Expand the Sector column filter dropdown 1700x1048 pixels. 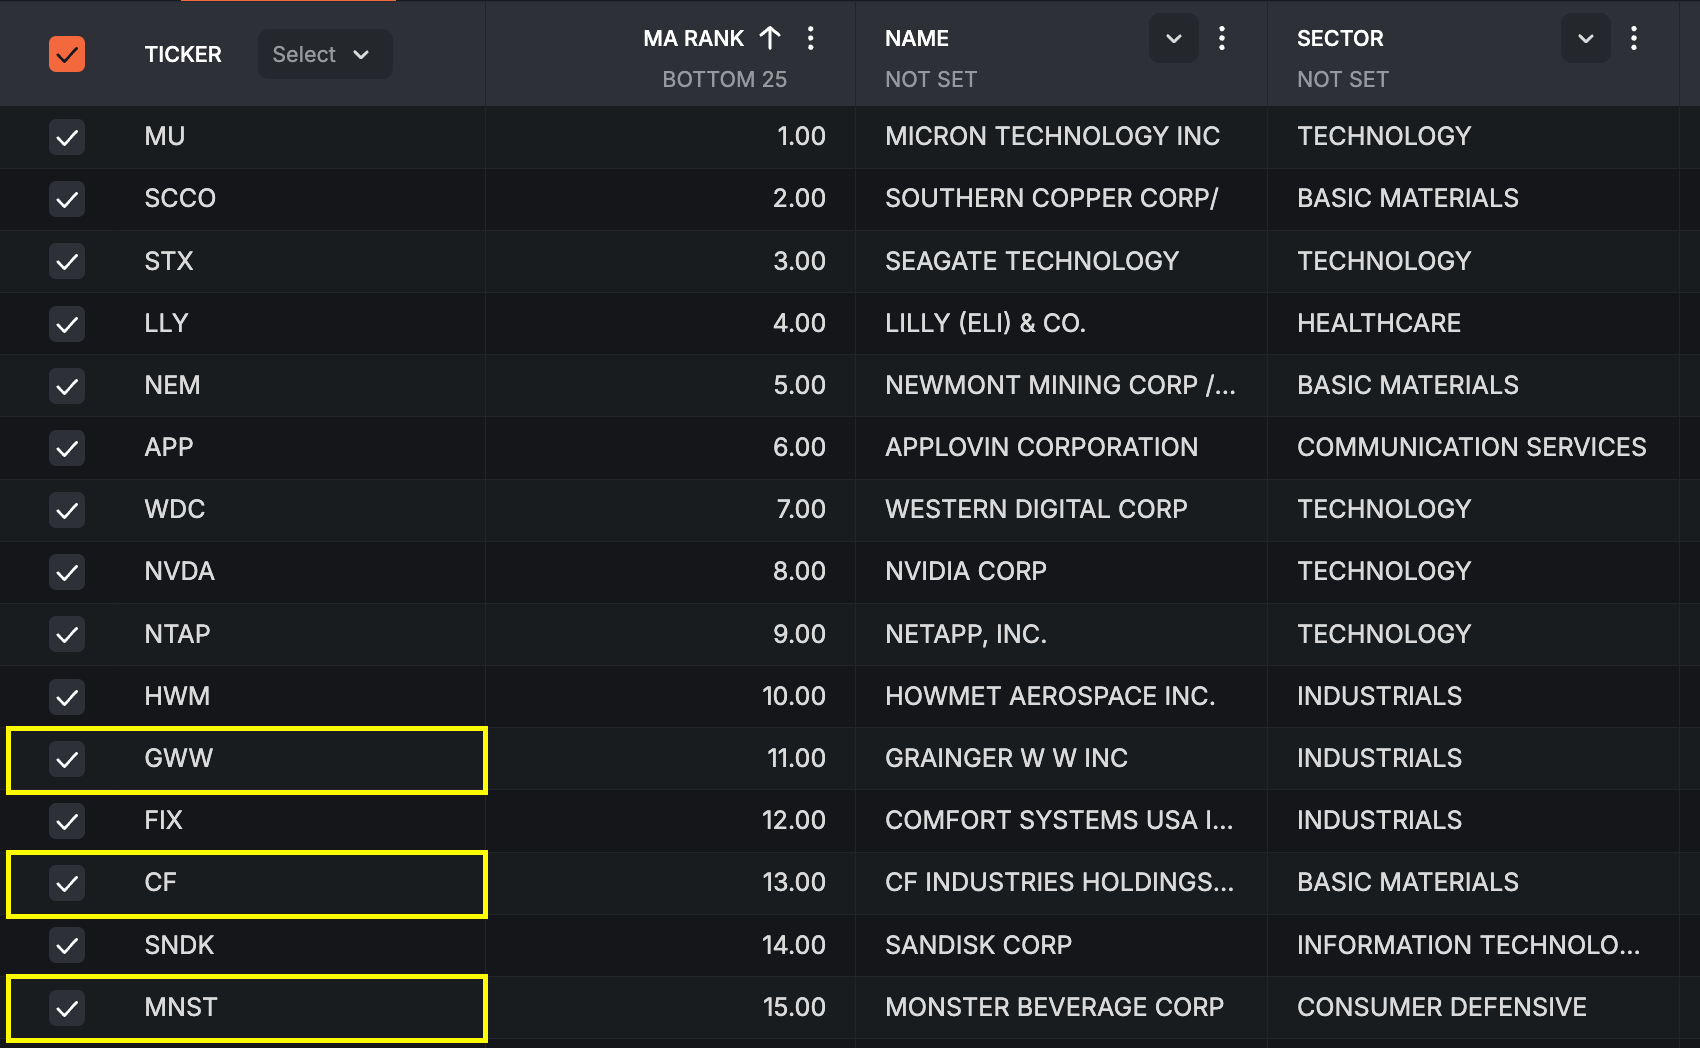point(1586,38)
